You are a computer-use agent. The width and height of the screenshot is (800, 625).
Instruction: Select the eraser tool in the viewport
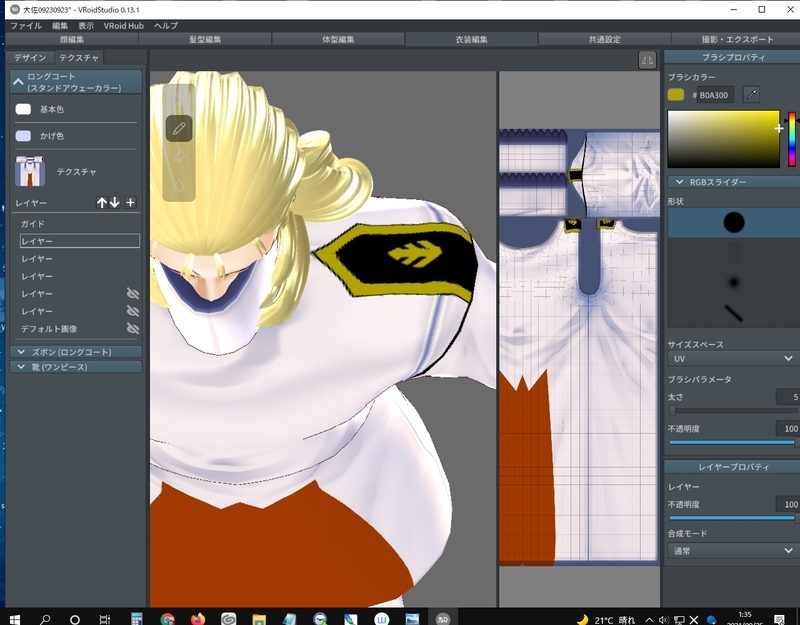point(179,157)
